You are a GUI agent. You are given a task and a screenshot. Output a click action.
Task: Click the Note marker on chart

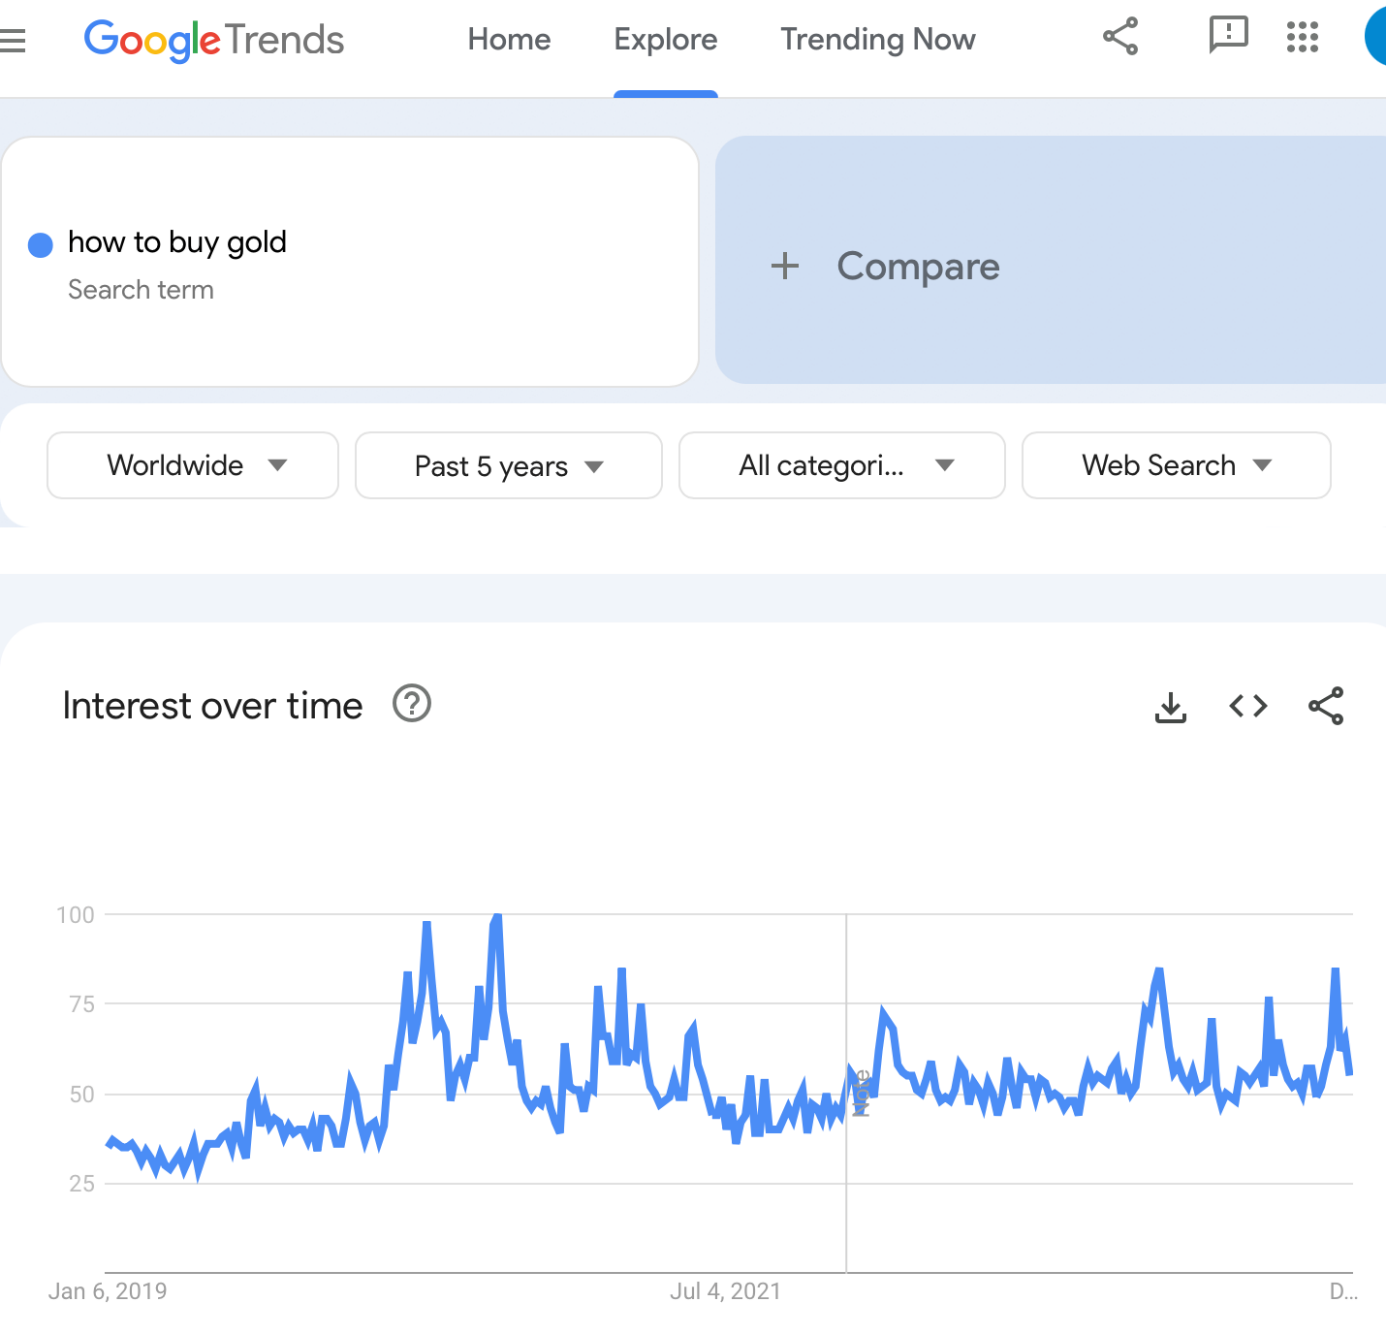point(861,1093)
